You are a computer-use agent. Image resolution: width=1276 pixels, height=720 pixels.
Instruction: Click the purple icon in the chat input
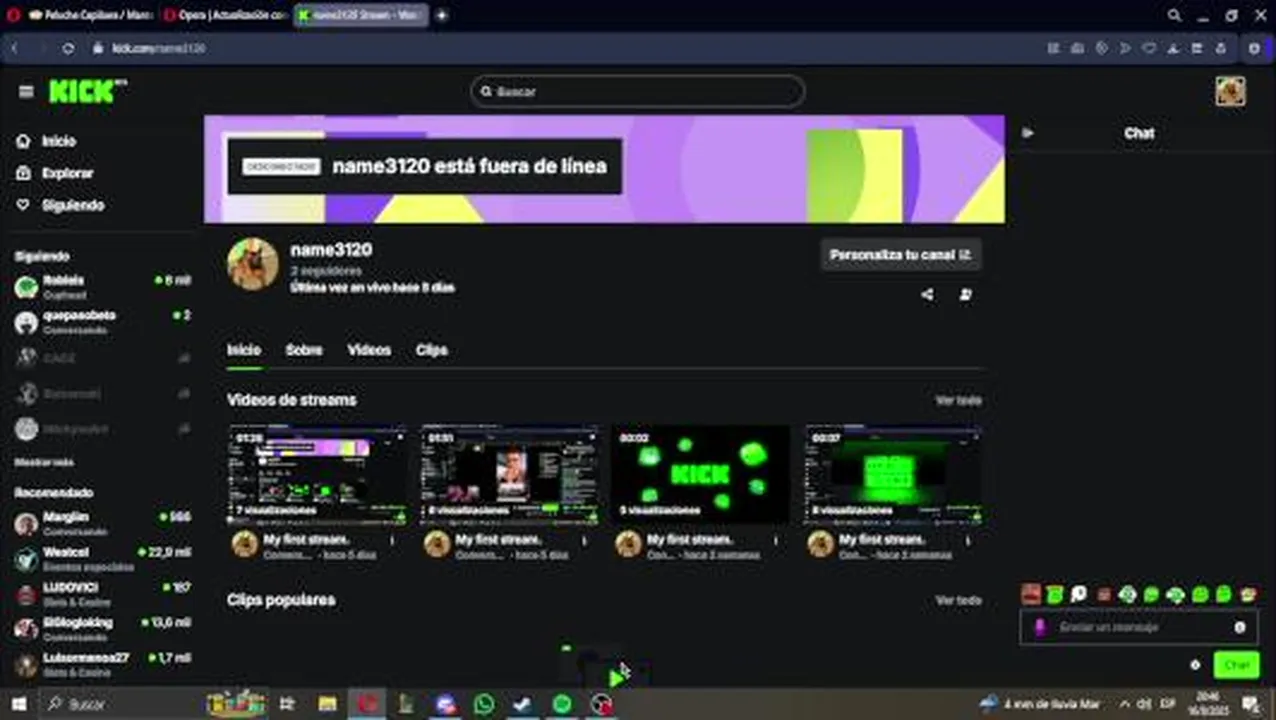[1040, 627]
